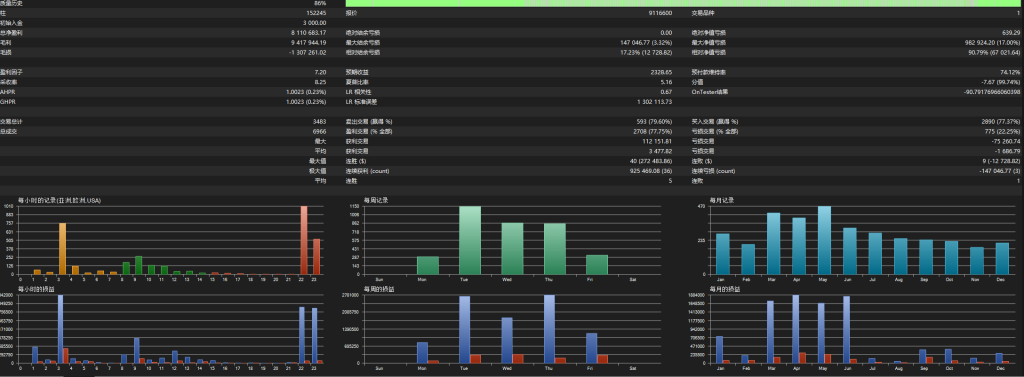This screenshot has height=377, width=1024.
Task: Click gross loss value -1 307 261.02
Action: (308, 52)
